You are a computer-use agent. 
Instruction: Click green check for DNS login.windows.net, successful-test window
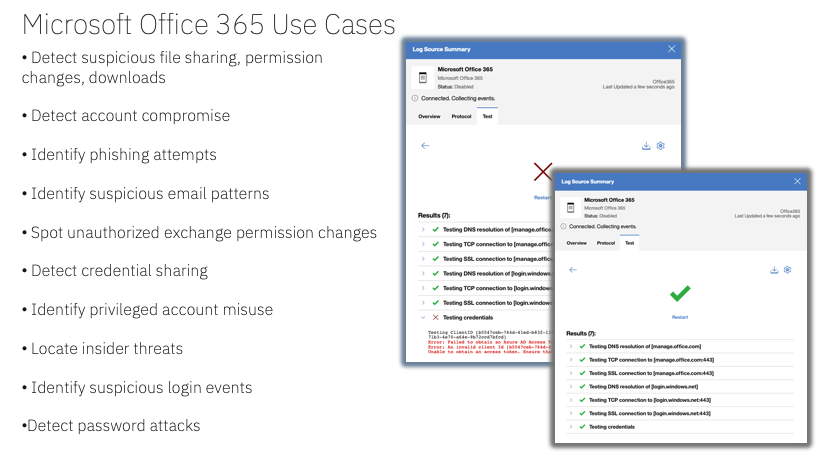(582, 387)
